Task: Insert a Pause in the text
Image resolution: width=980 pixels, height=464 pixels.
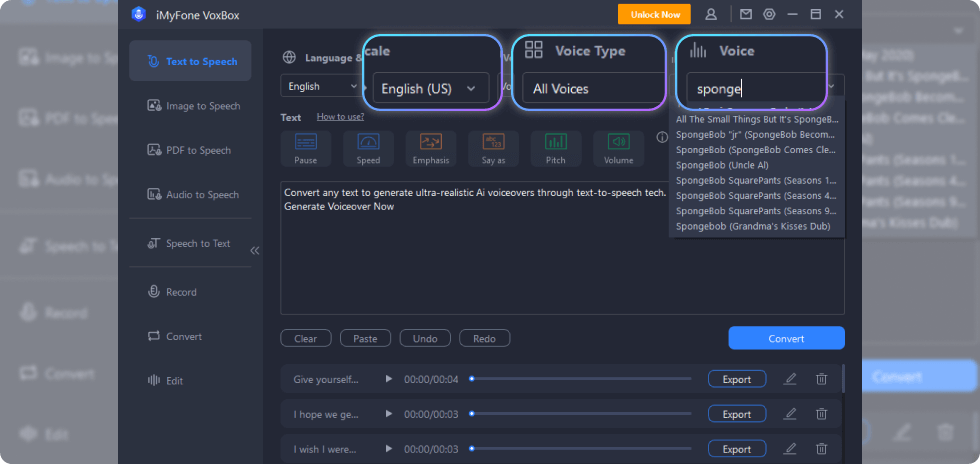Action: 306,149
